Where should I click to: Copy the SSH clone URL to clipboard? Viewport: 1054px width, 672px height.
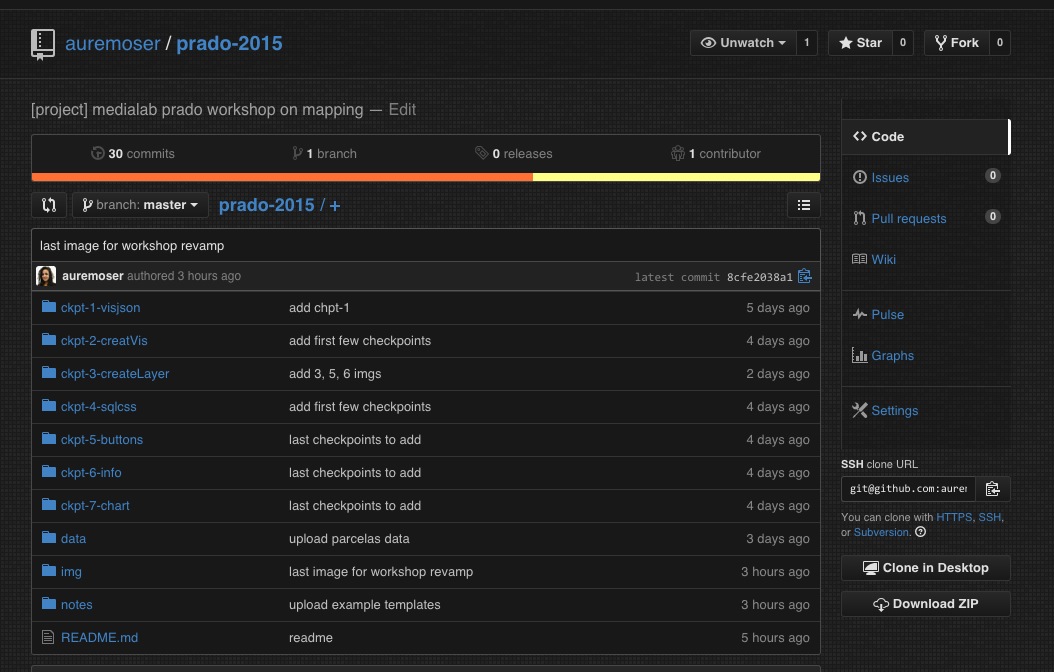[992, 489]
